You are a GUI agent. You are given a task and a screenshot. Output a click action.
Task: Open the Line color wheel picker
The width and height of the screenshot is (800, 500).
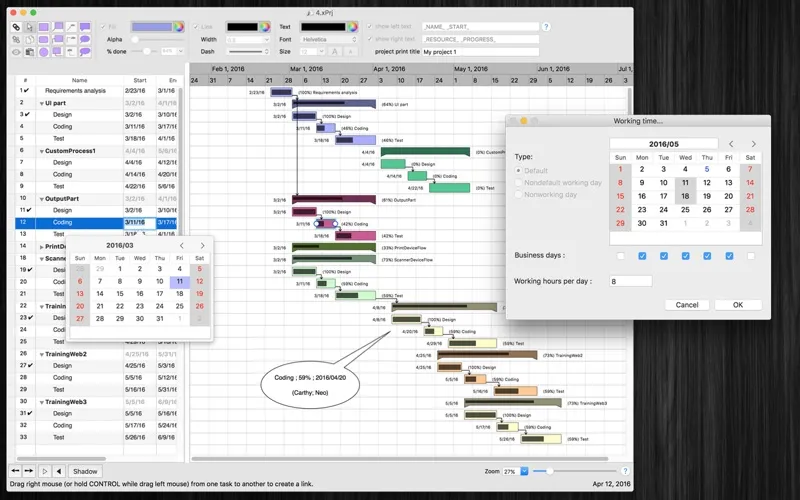[264, 27]
